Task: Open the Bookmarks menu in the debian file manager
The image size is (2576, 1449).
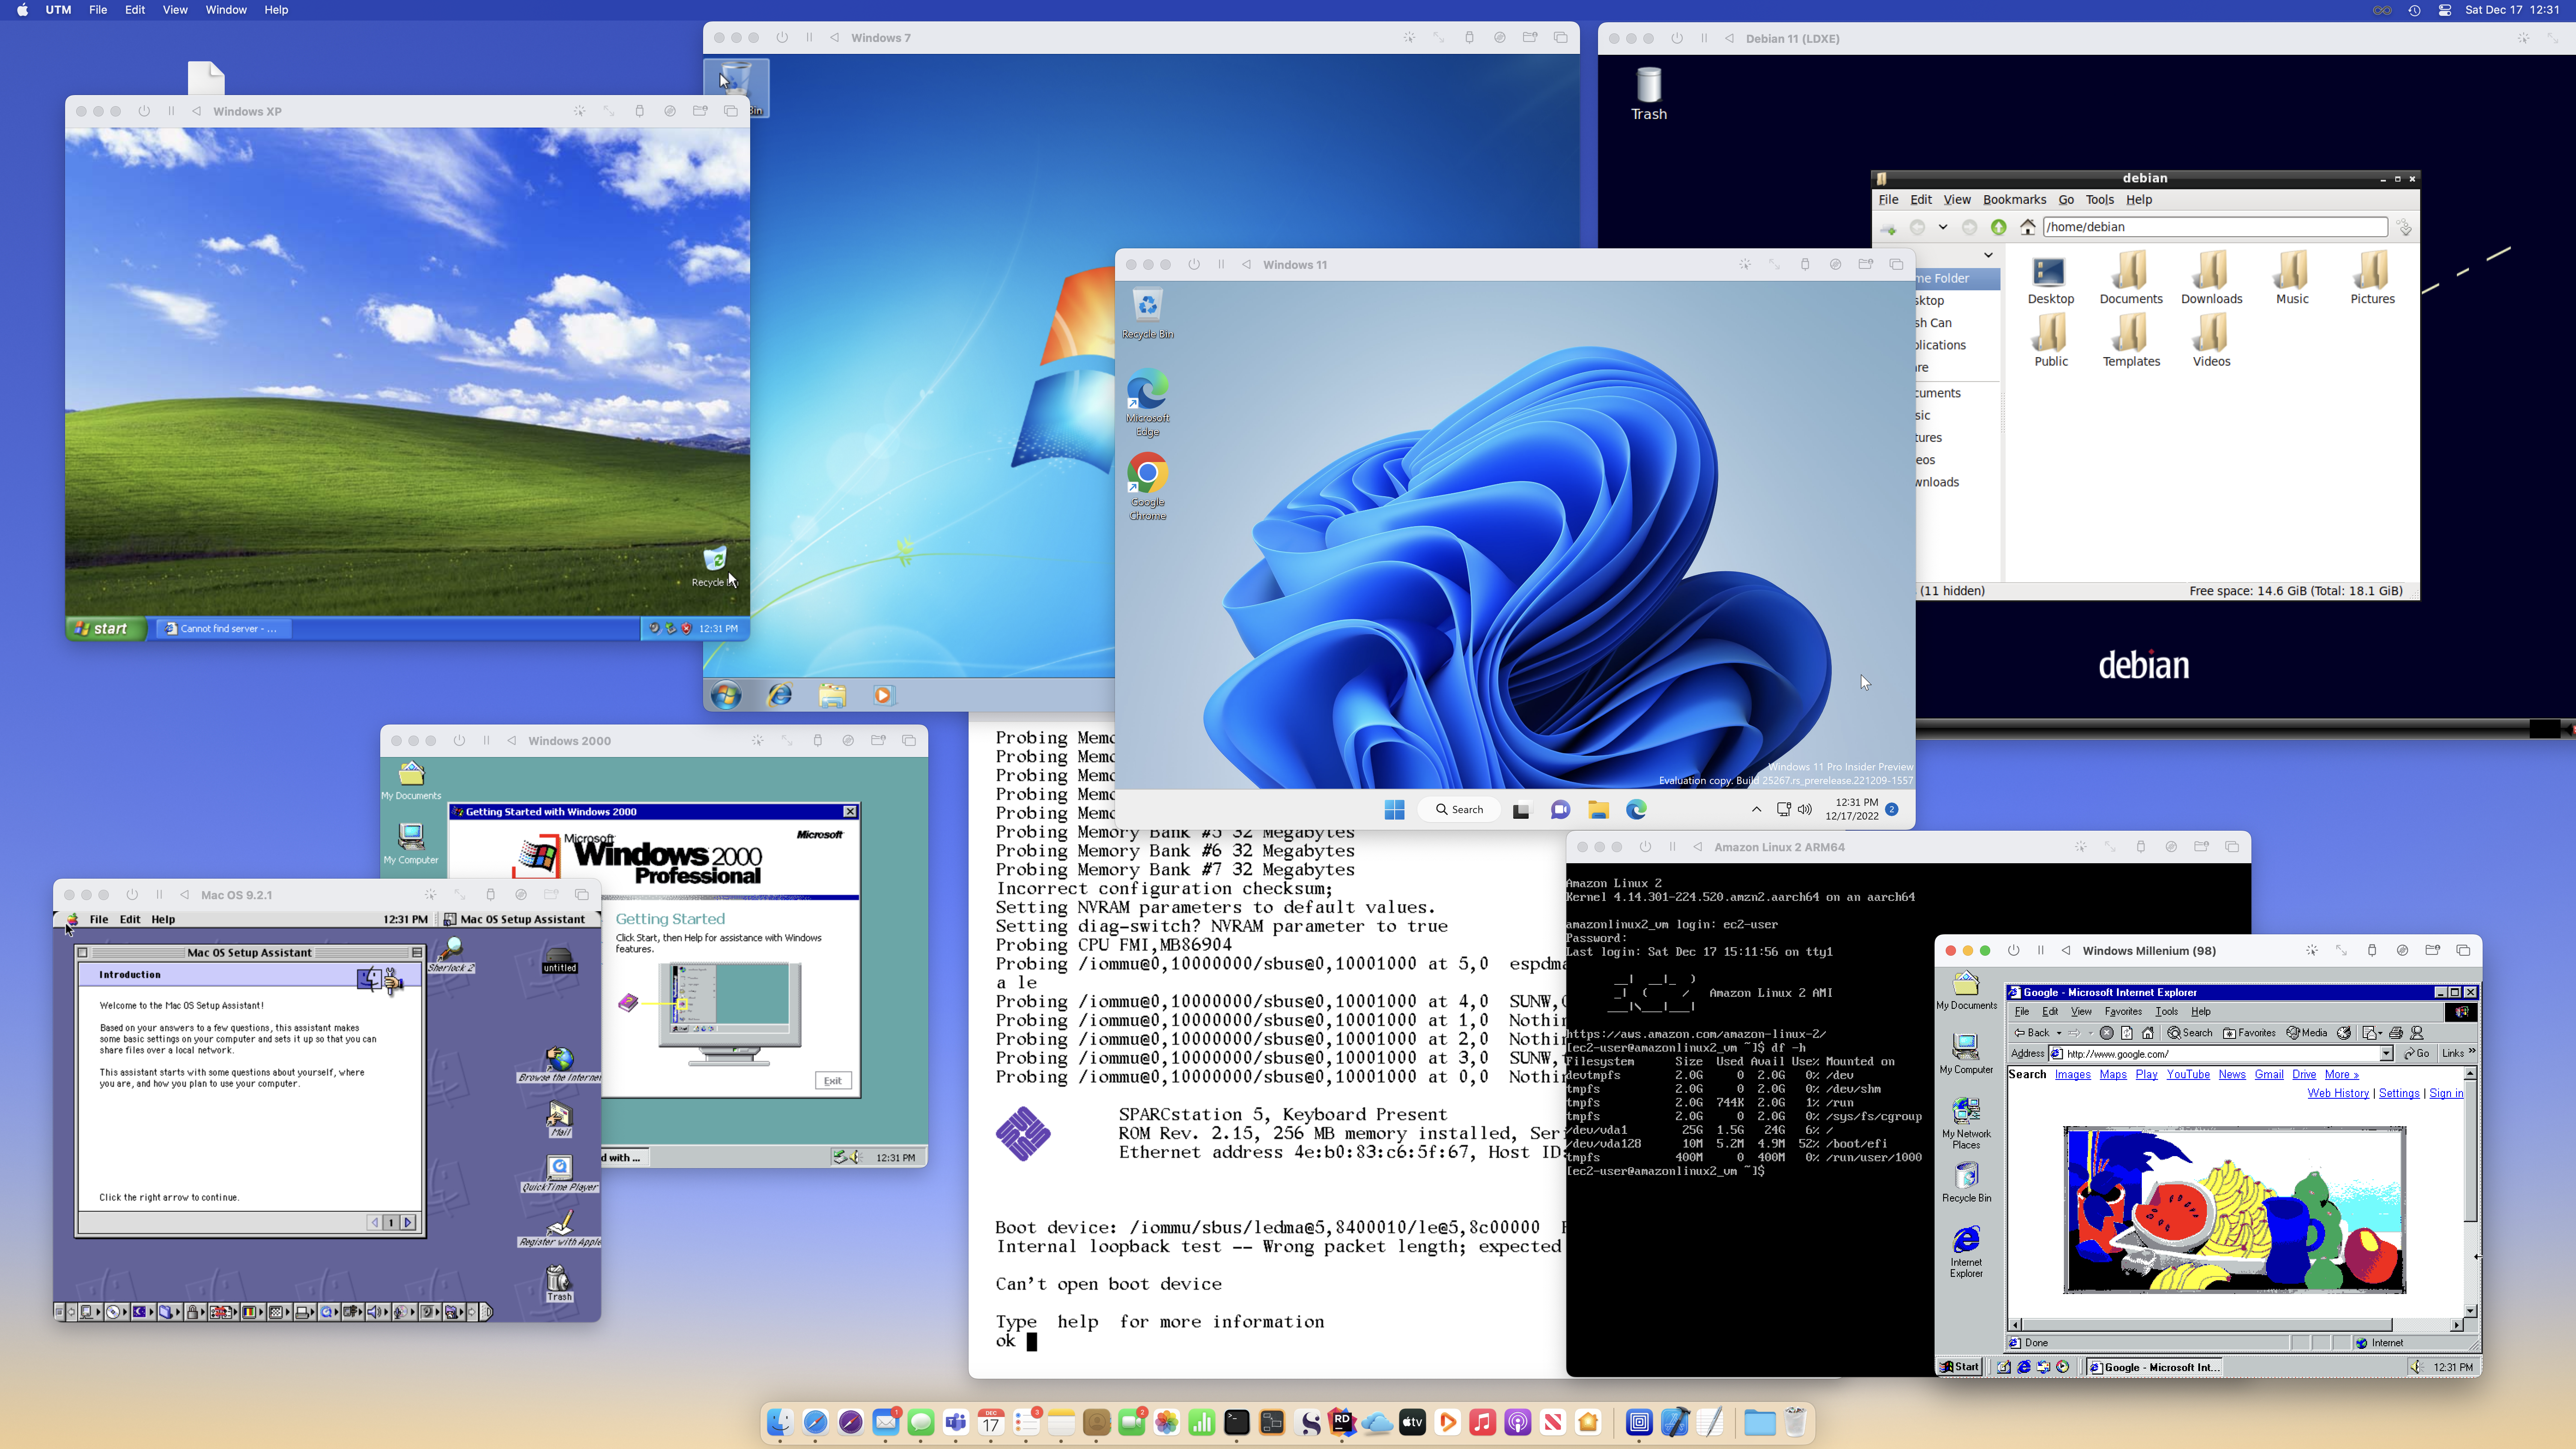Action: (2014, 200)
